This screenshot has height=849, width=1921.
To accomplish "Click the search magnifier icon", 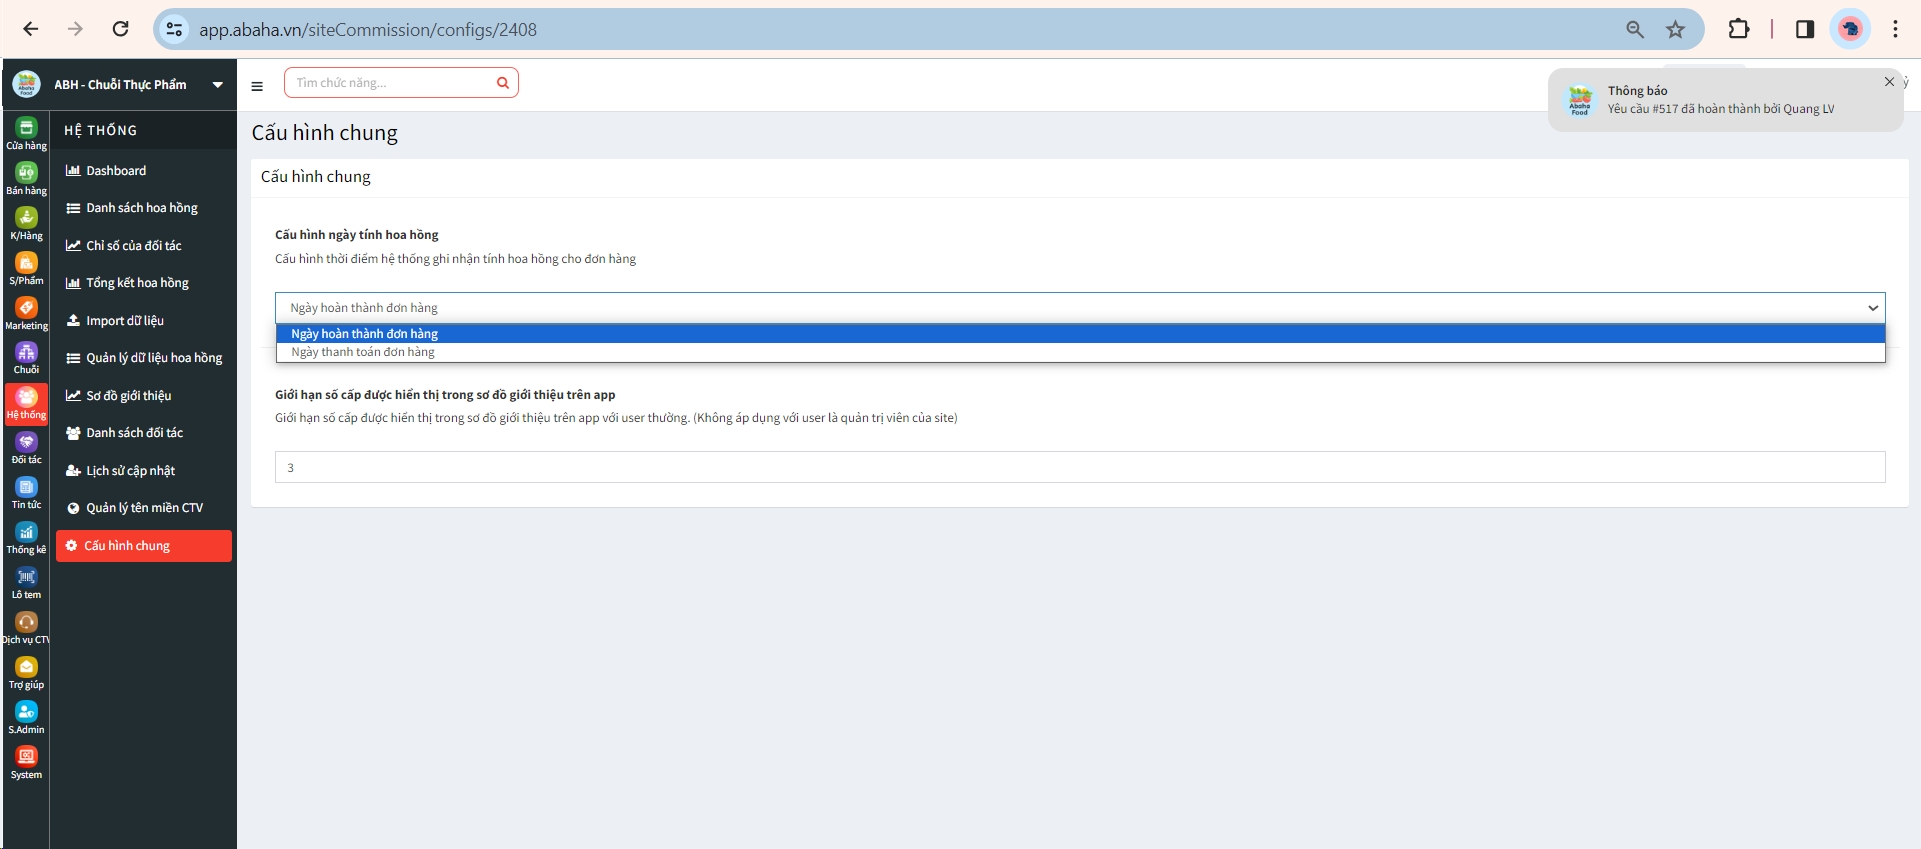I will (x=503, y=83).
